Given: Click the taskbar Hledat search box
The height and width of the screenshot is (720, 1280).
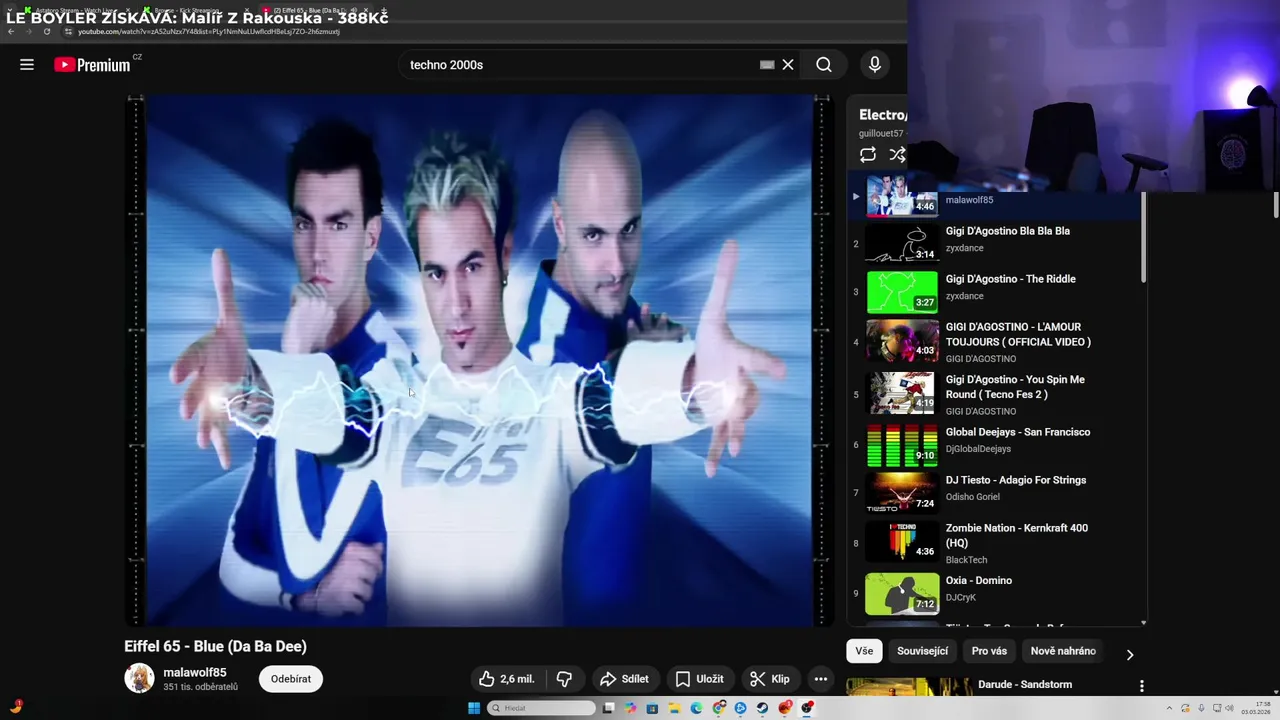Looking at the screenshot, I should point(541,708).
